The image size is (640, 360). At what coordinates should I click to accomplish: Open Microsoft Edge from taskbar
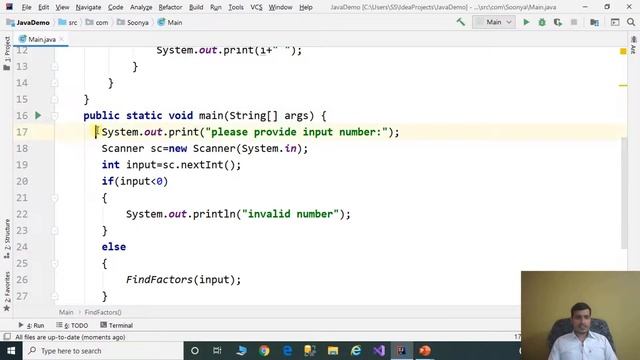(x=287, y=351)
